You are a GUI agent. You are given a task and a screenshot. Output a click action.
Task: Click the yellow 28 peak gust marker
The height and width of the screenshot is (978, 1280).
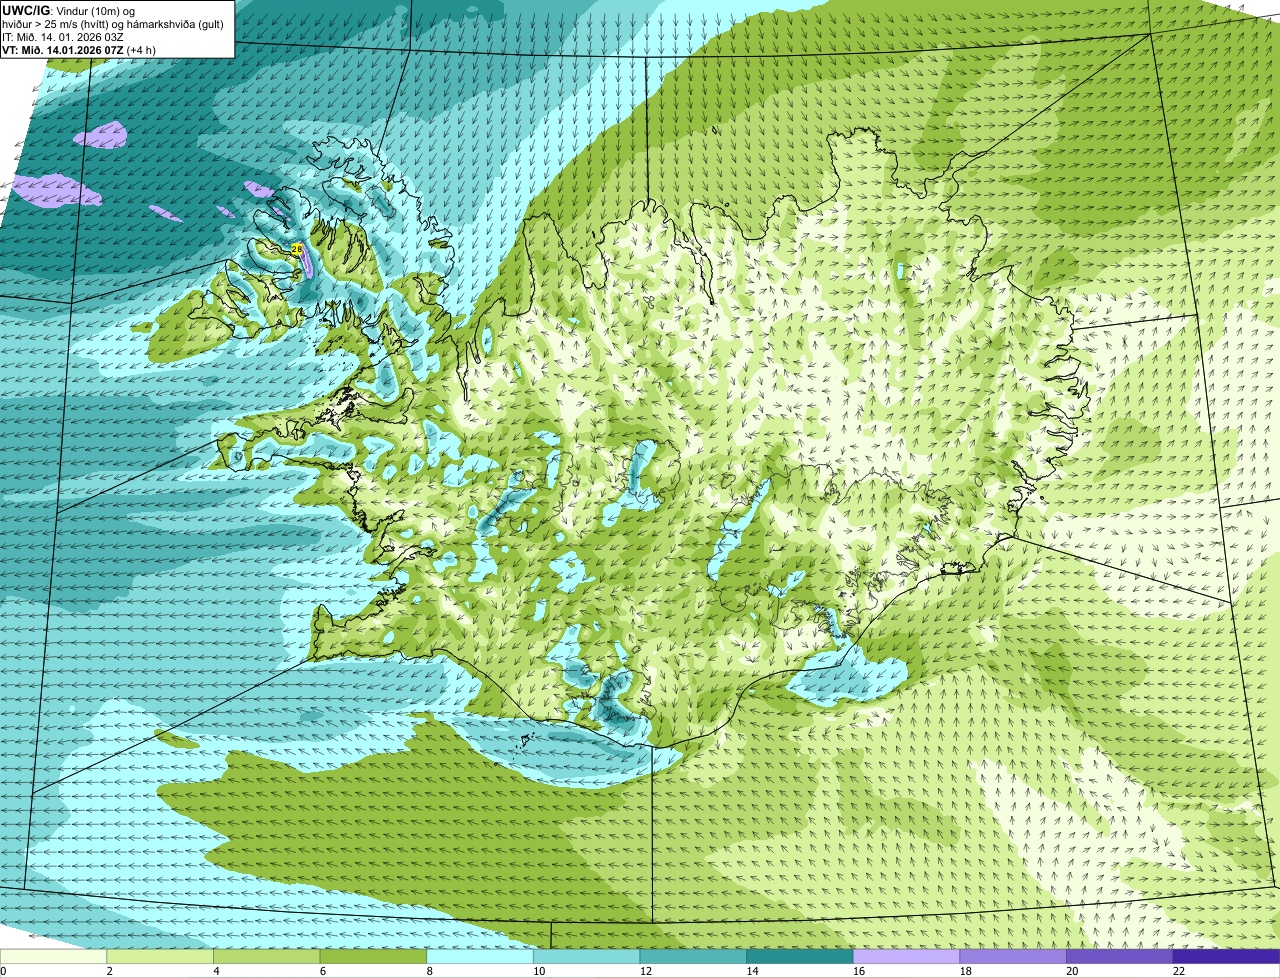tap(297, 248)
